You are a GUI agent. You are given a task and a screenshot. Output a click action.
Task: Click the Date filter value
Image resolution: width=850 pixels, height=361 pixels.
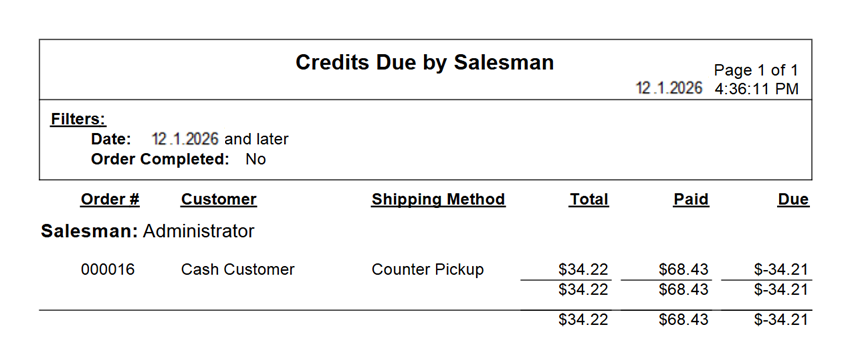point(220,139)
